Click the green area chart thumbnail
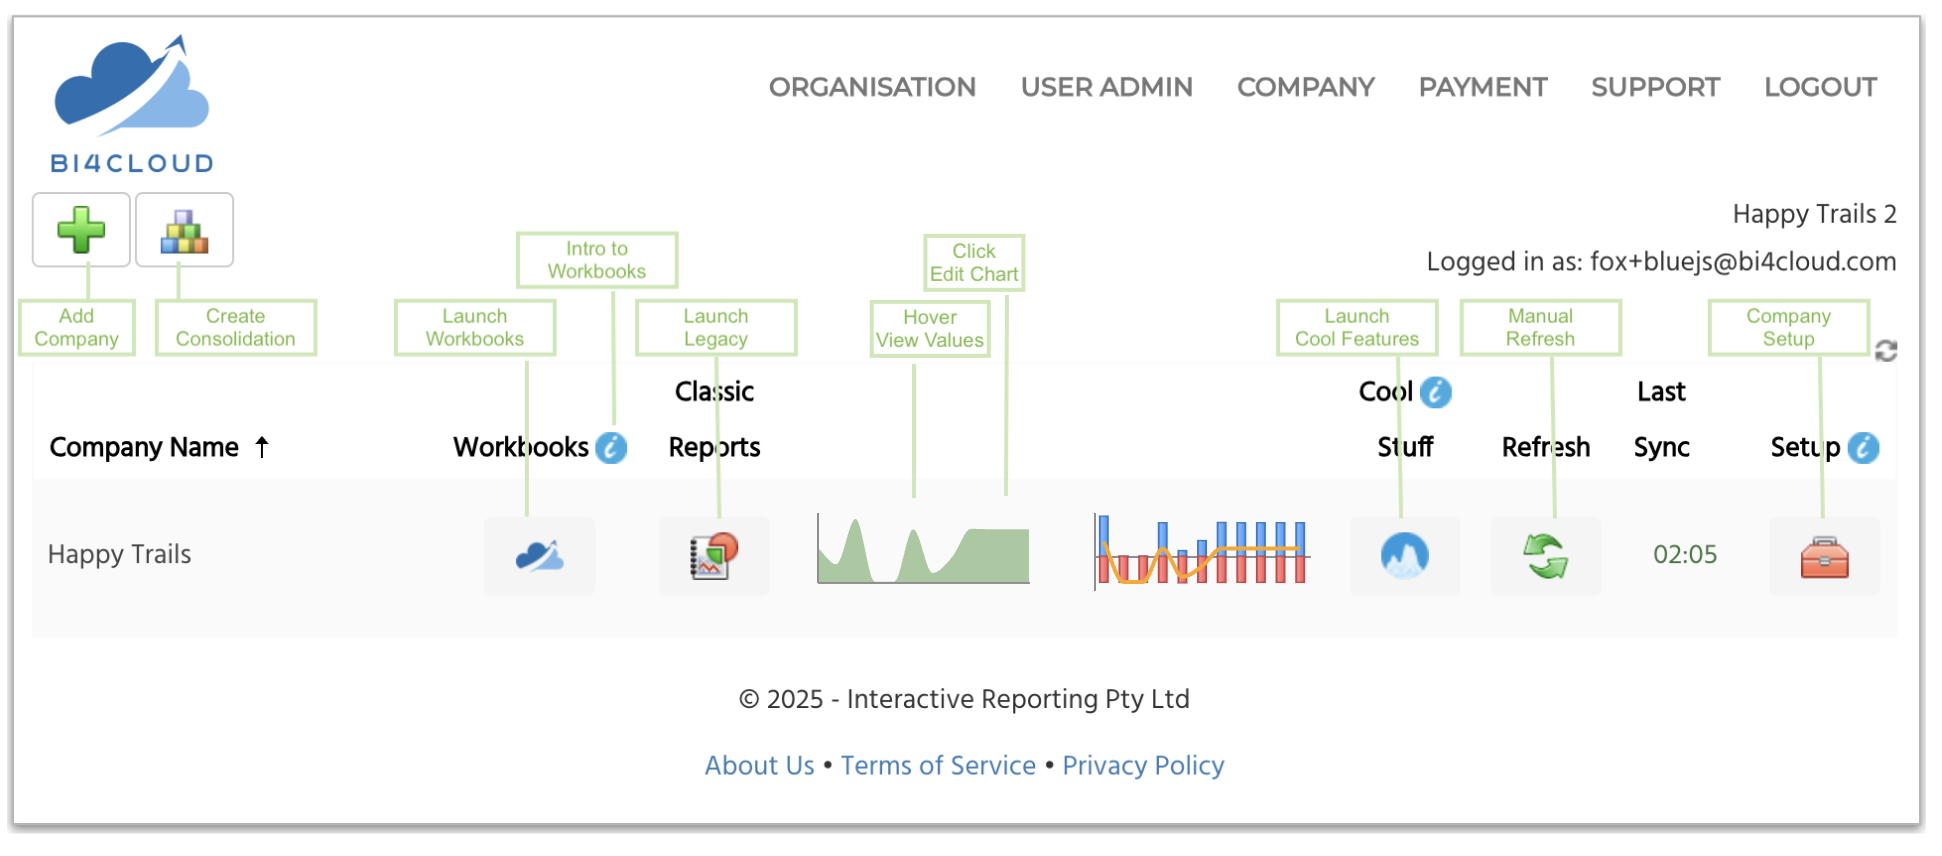 923,549
